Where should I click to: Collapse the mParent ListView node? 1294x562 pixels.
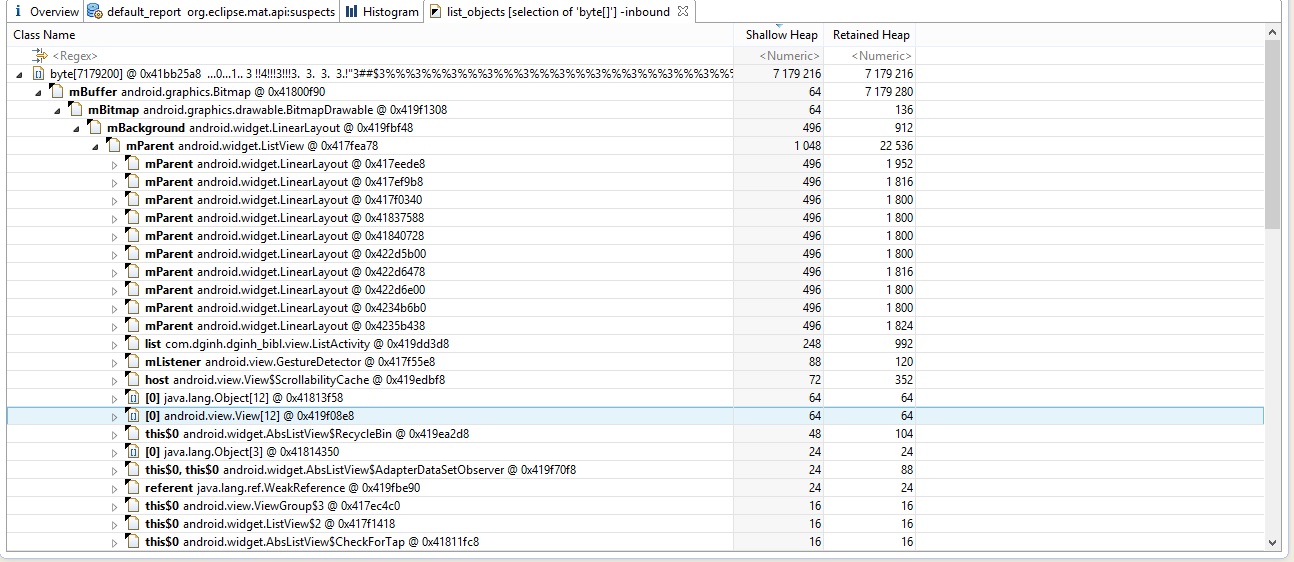click(x=96, y=146)
